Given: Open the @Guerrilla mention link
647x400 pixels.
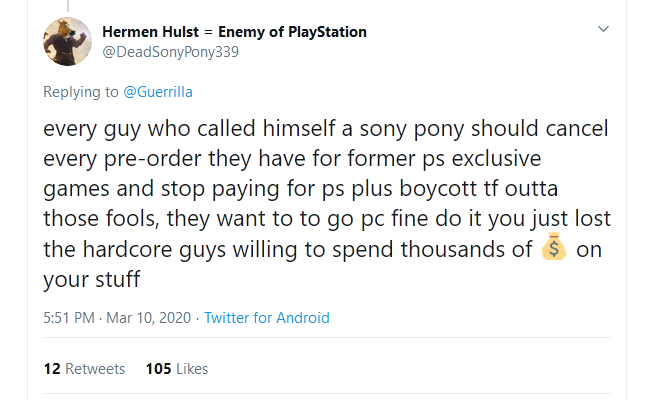Looking at the screenshot, I should pyautogui.click(x=157, y=92).
